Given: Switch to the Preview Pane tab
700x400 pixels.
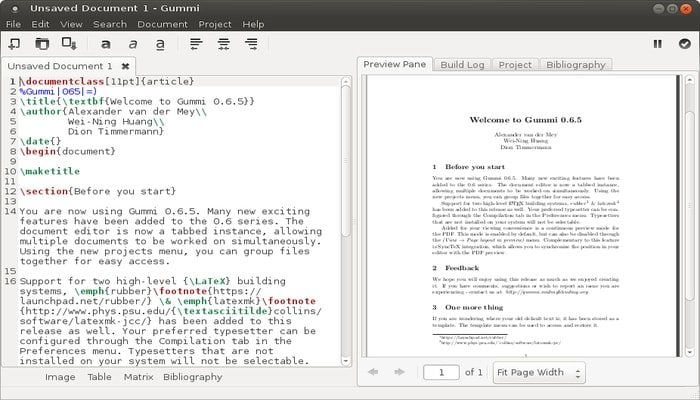Looking at the screenshot, I should tap(395, 64).
